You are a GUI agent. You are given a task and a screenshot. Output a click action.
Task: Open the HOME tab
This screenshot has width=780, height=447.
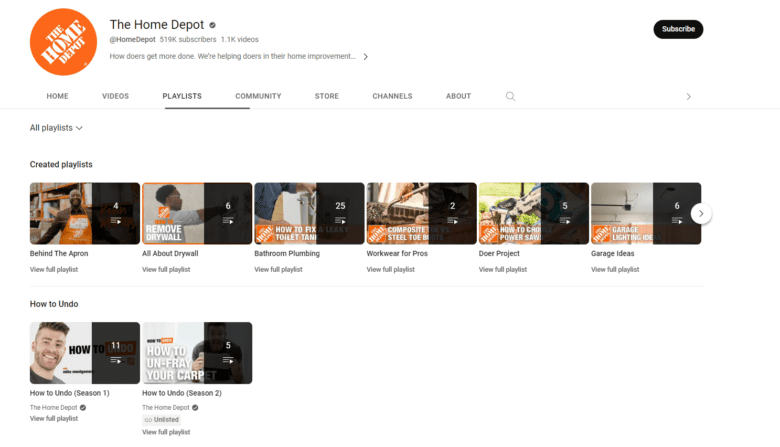(58, 96)
